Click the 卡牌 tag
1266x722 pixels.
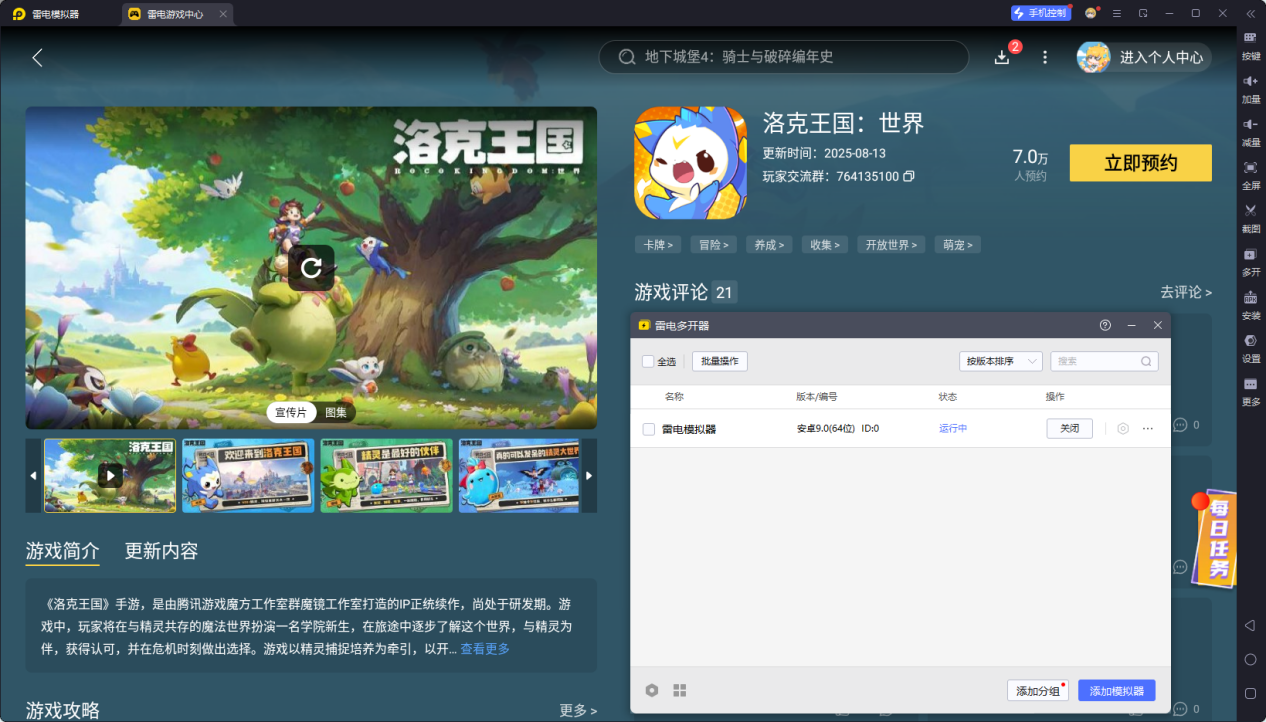coord(658,244)
